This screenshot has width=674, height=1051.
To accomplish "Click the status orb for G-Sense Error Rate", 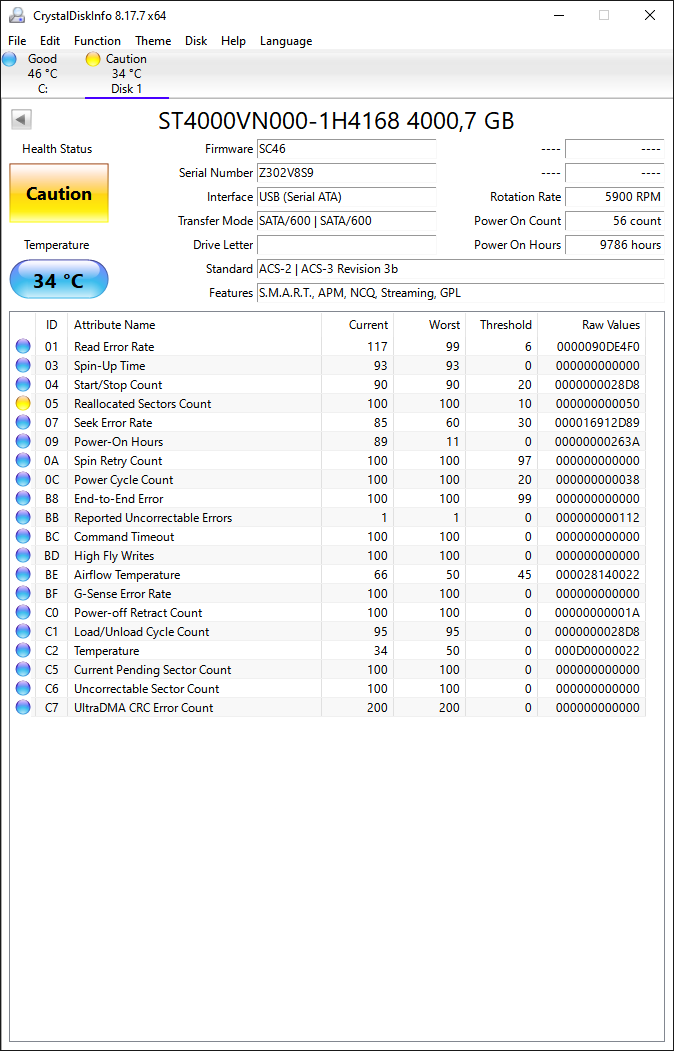I will coord(23,593).
